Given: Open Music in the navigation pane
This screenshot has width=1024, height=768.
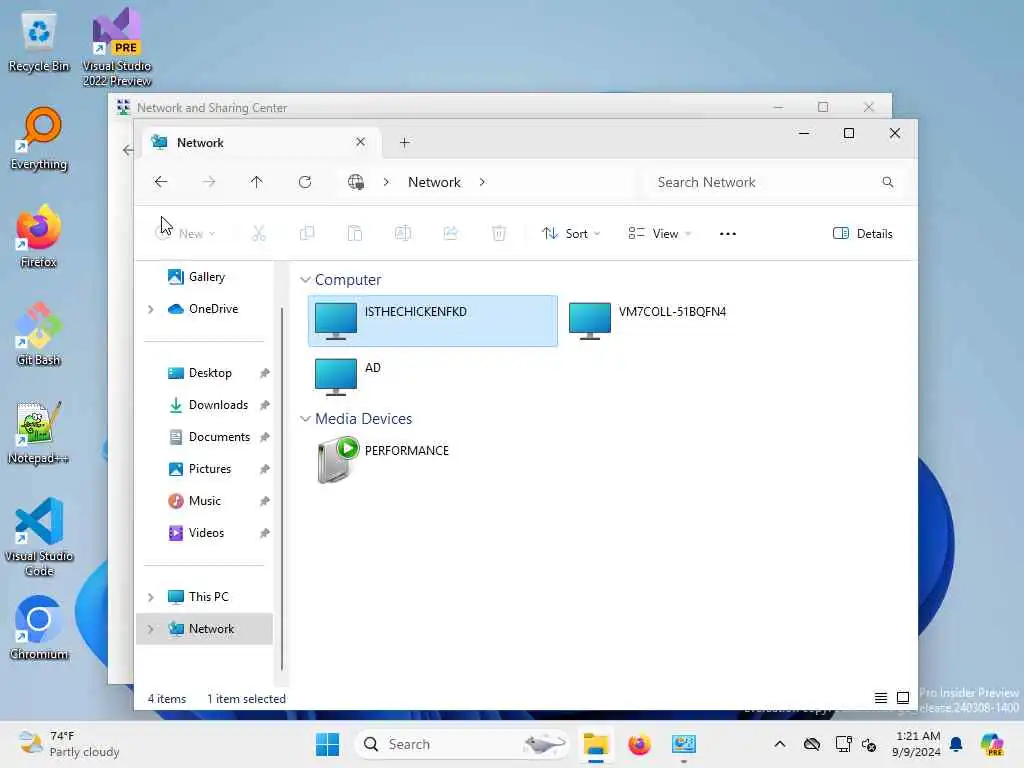Looking at the screenshot, I should pos(205,501).
